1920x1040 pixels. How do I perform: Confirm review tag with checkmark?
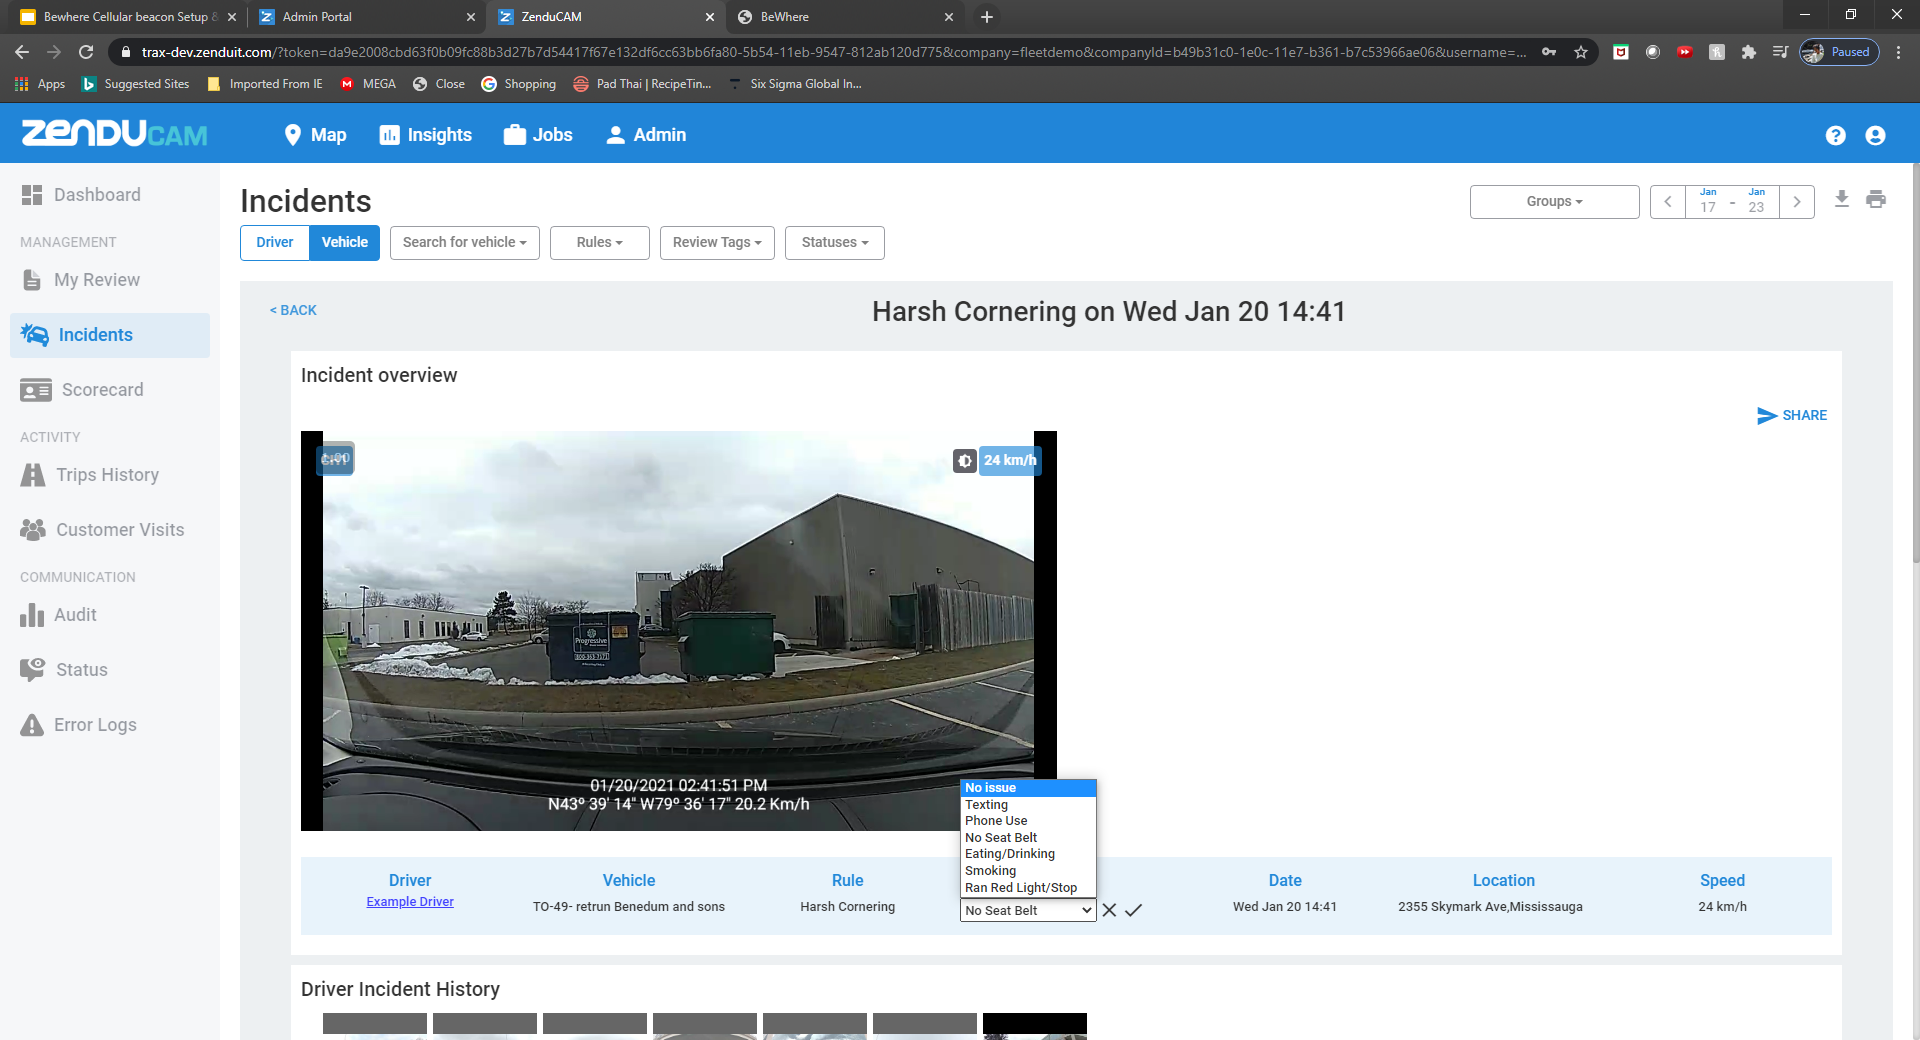pos(1133,910)
